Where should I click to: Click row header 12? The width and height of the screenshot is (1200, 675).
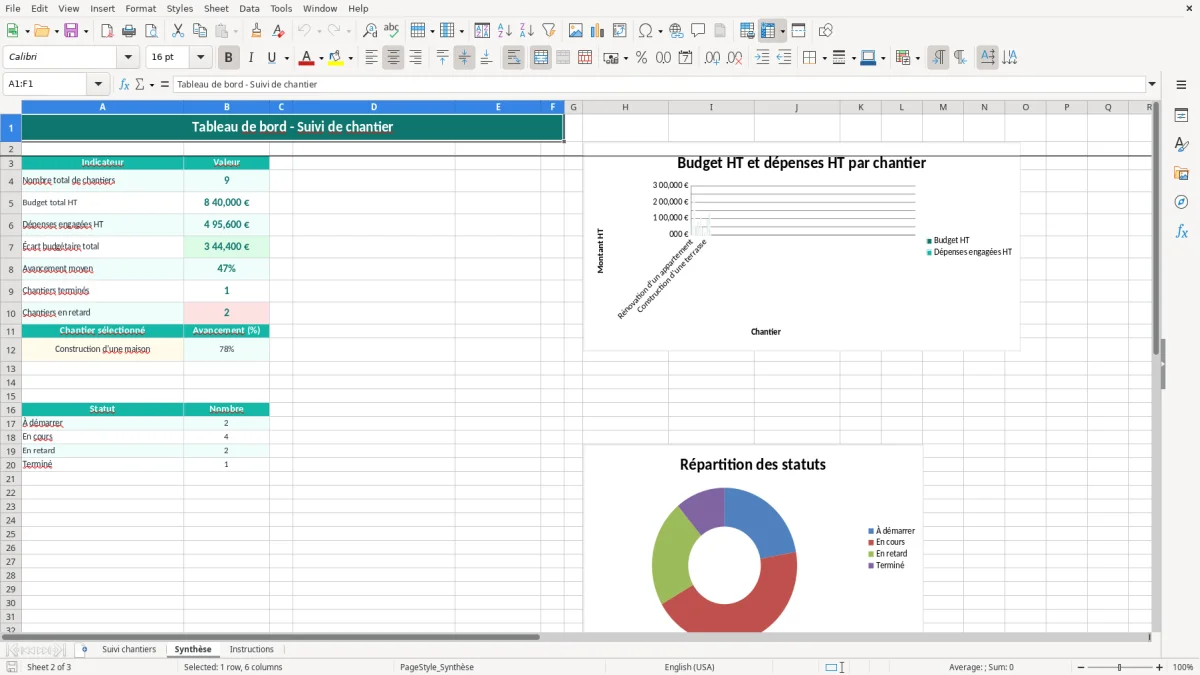pos(11,350)
